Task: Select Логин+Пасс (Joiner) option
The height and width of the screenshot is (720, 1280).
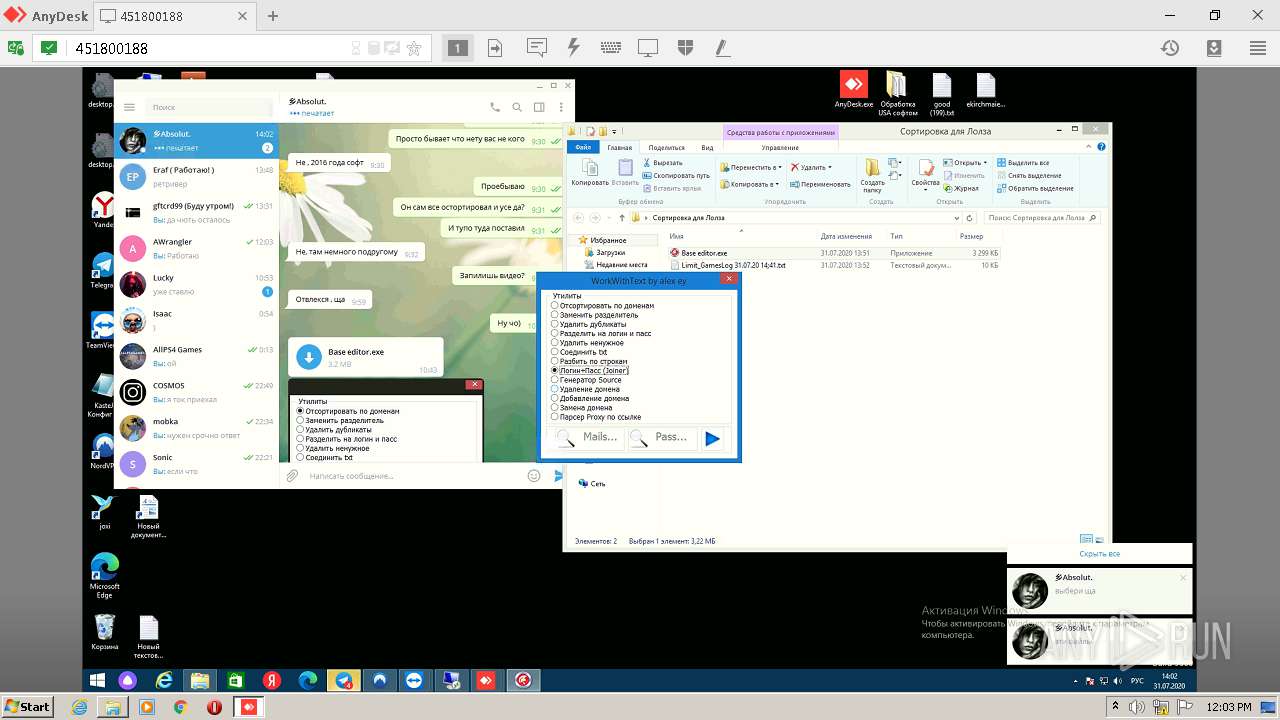Action: pyautogui.click(x=590, y=371)
